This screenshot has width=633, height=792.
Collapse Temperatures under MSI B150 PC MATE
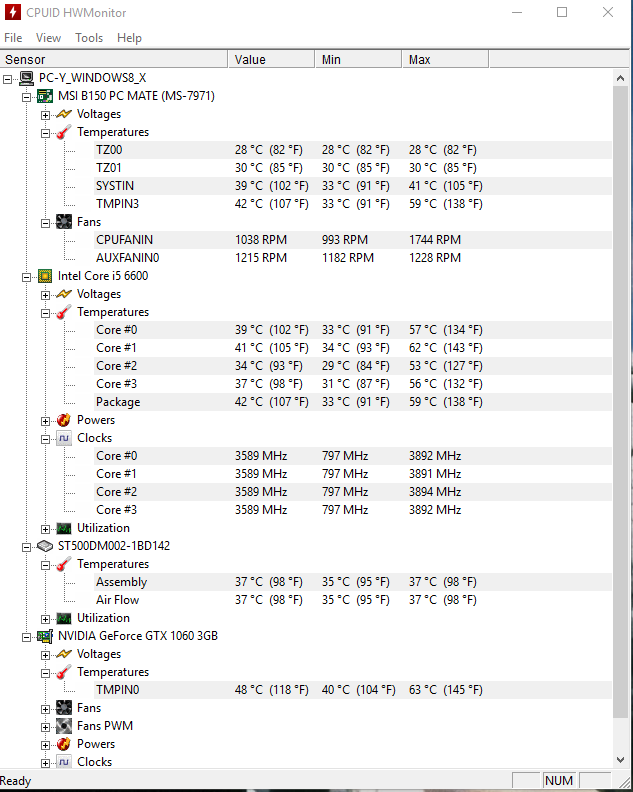point(45,133)
